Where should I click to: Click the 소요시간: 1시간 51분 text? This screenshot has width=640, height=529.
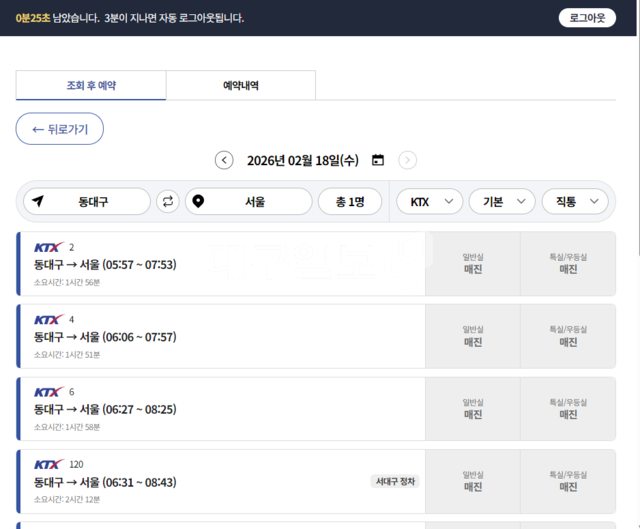pos(67,355)
